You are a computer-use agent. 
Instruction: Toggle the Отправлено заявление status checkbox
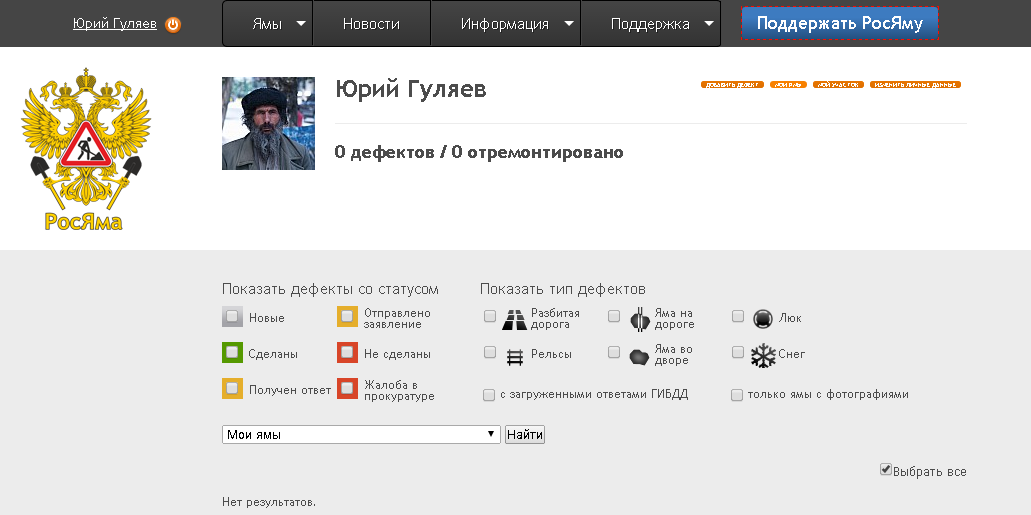(347, 317)
